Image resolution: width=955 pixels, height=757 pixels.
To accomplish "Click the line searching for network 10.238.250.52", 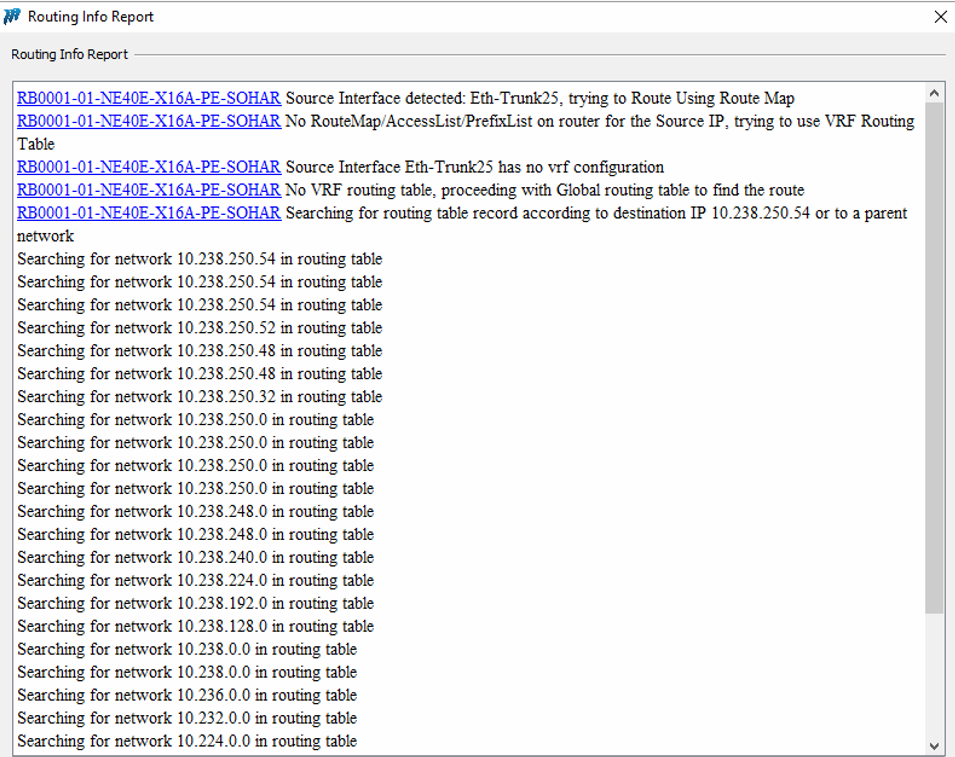I will [200, 328].
